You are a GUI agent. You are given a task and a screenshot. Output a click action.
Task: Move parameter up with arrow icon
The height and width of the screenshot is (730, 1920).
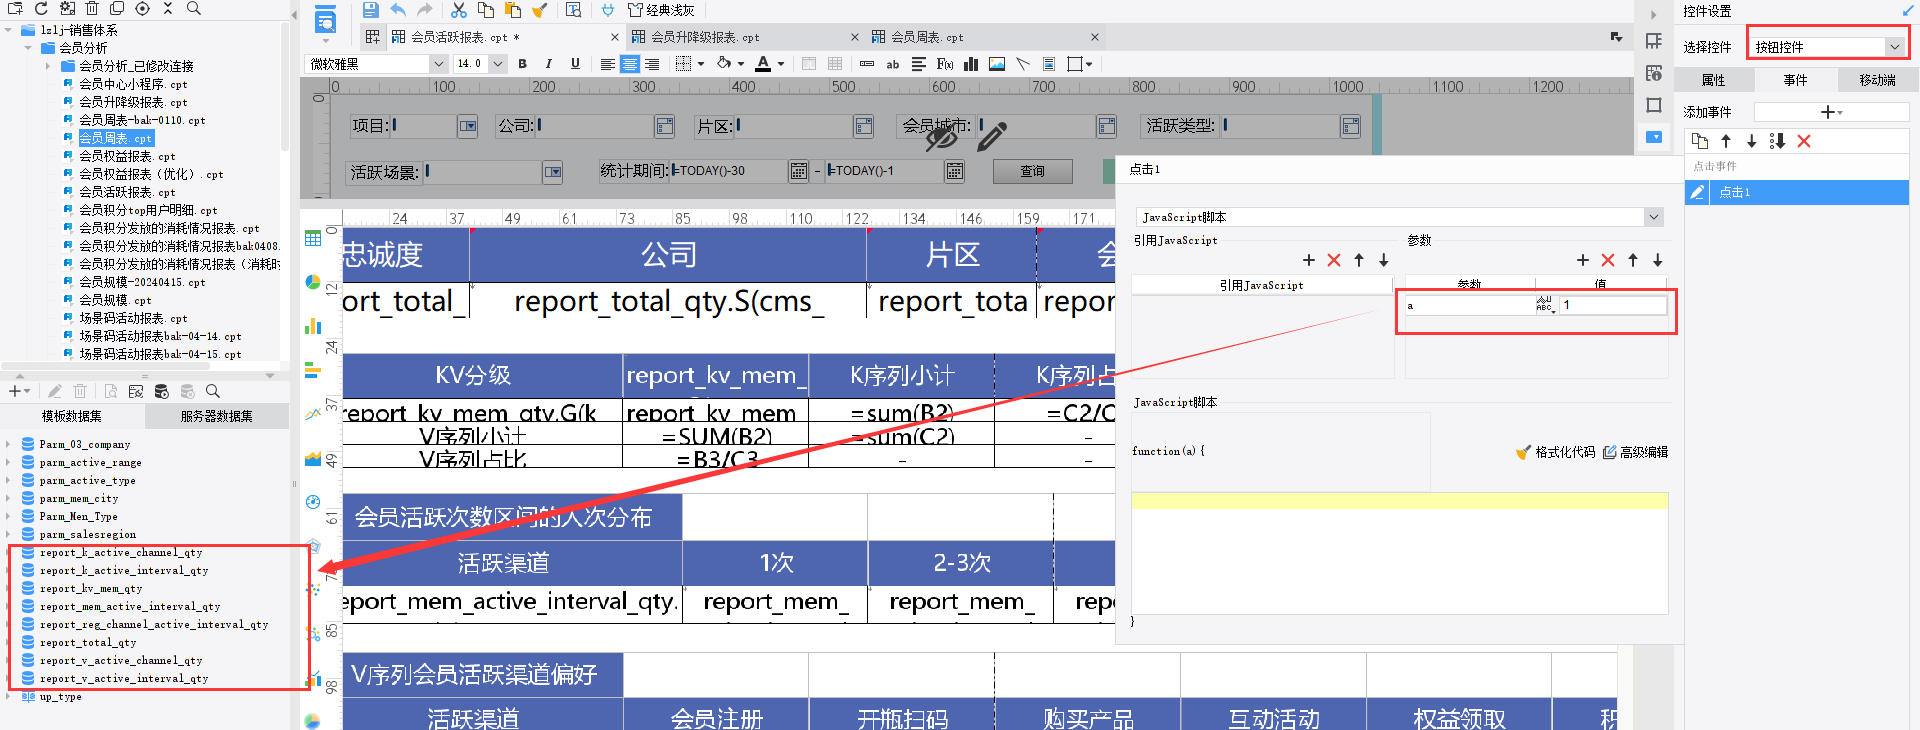1633,260
